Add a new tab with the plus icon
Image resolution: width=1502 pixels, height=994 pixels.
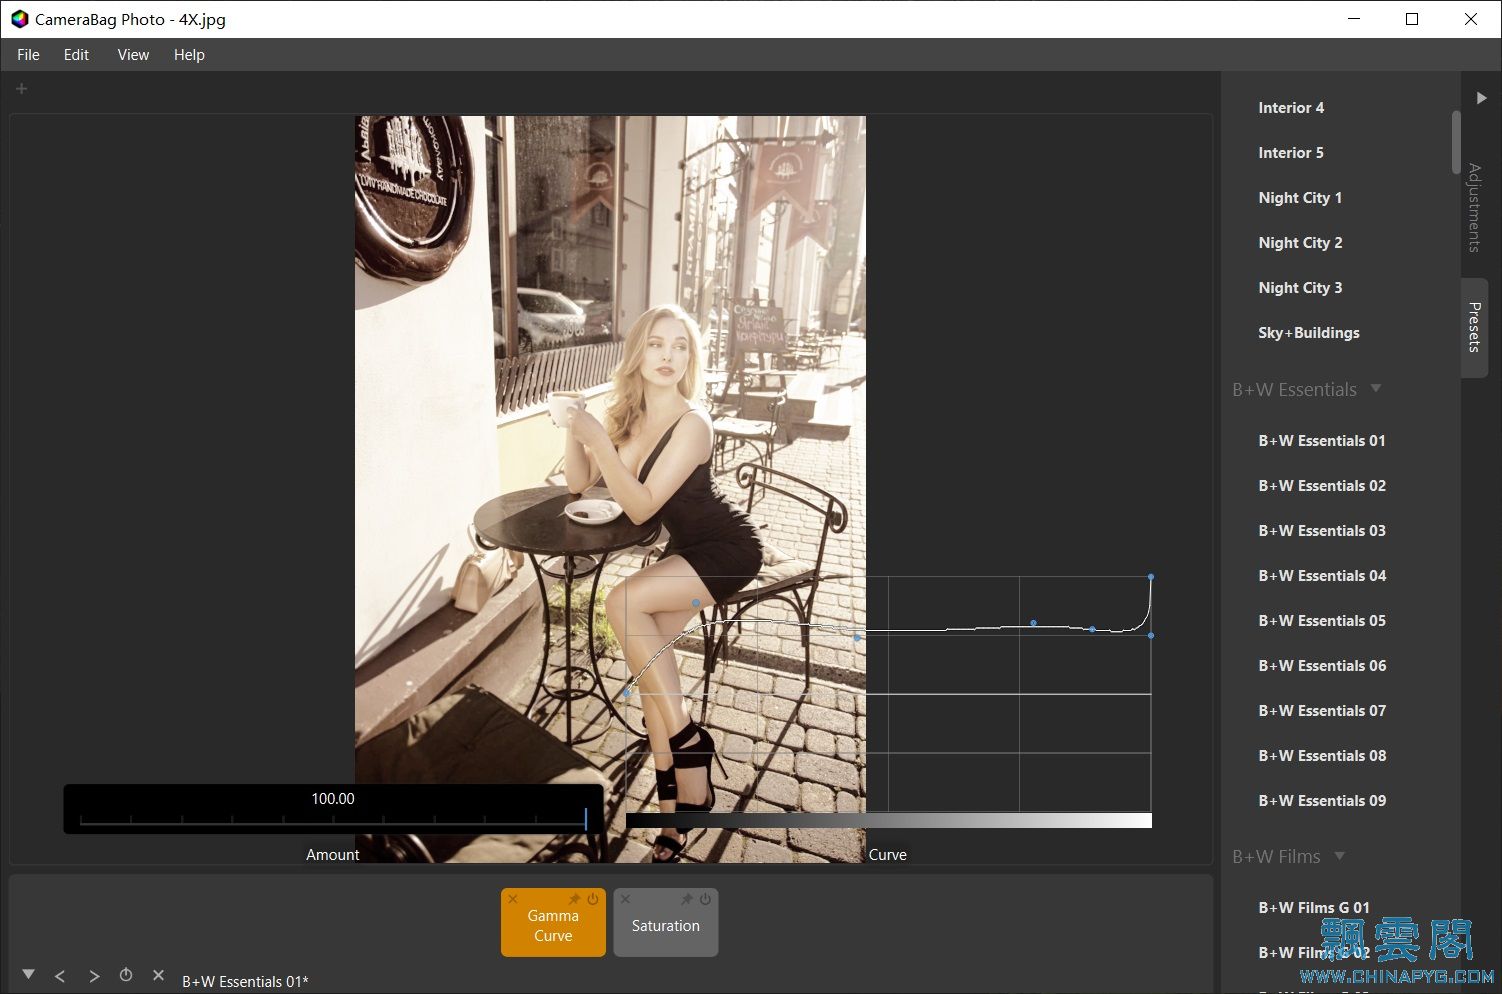(x=21, y=89)
